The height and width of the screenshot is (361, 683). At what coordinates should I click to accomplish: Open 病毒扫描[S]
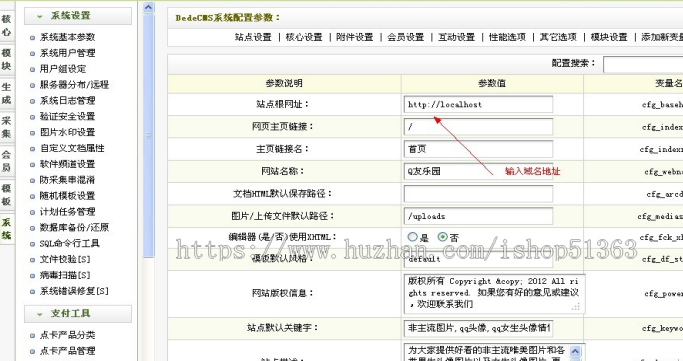pos(65,275)
